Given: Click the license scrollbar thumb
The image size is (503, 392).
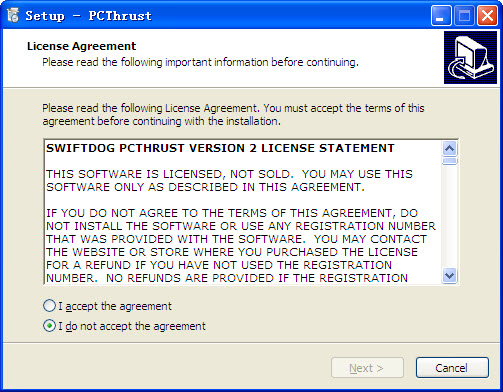Looking at the screenshot, I should click(x=450, y=160).
